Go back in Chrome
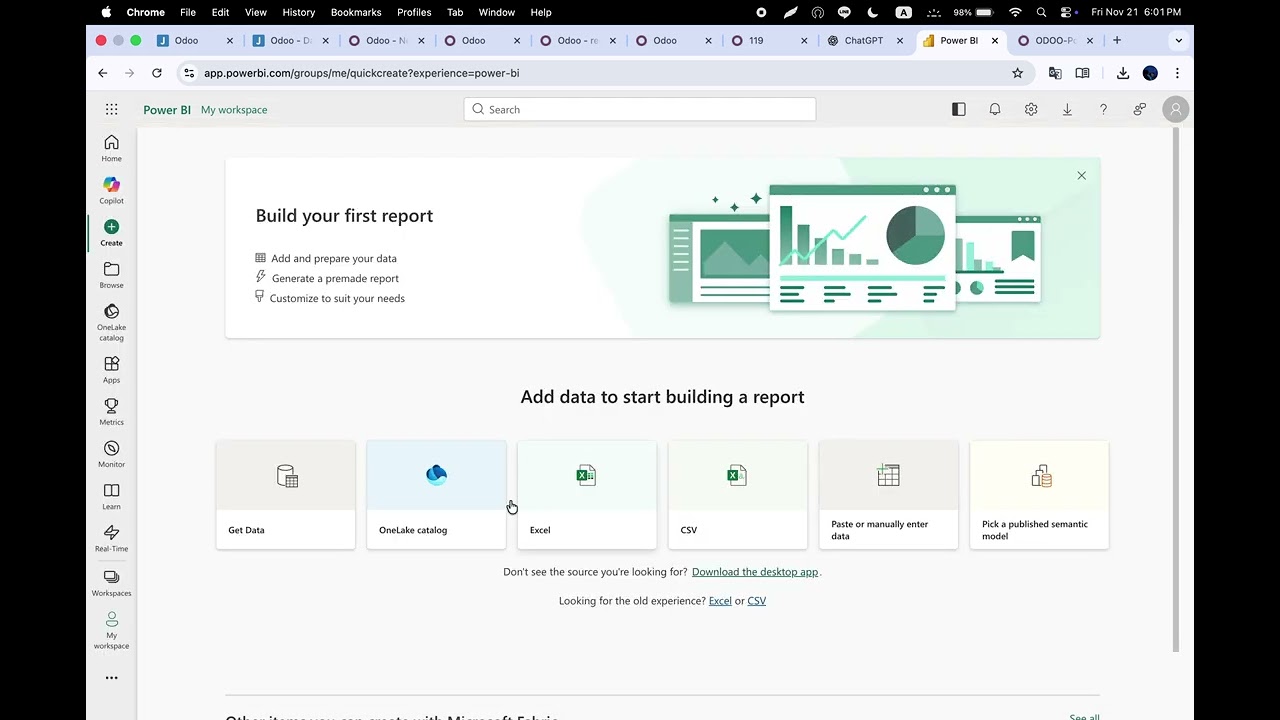The height and width of the screenshot is (720, 1280). coord(103,73)
